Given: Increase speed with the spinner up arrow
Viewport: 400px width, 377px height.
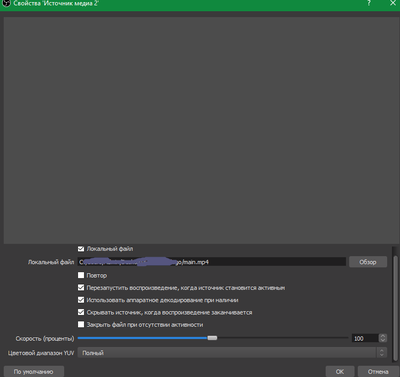Looking at the screenshot, I should 383,336.
